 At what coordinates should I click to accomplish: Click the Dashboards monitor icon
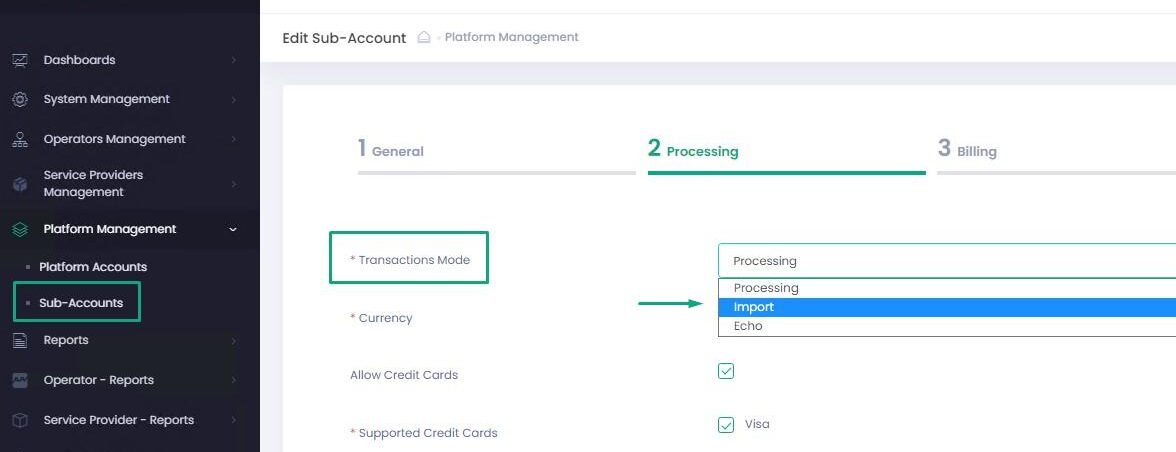pos(19,60)
